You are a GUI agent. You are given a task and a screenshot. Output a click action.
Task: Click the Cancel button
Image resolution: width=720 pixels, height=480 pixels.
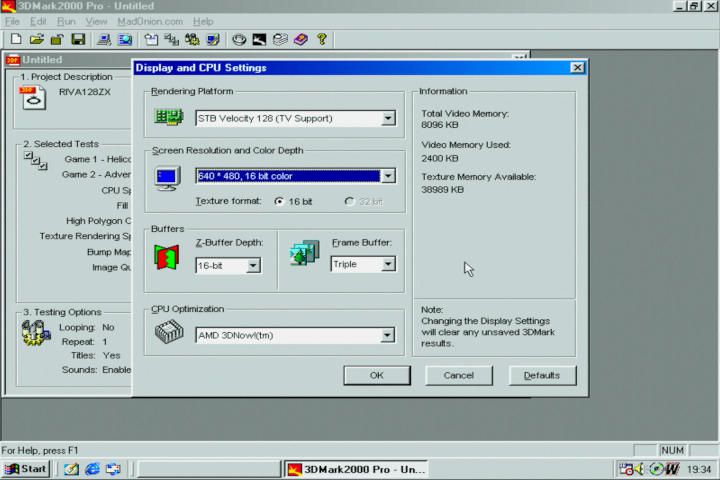[459, 375]
